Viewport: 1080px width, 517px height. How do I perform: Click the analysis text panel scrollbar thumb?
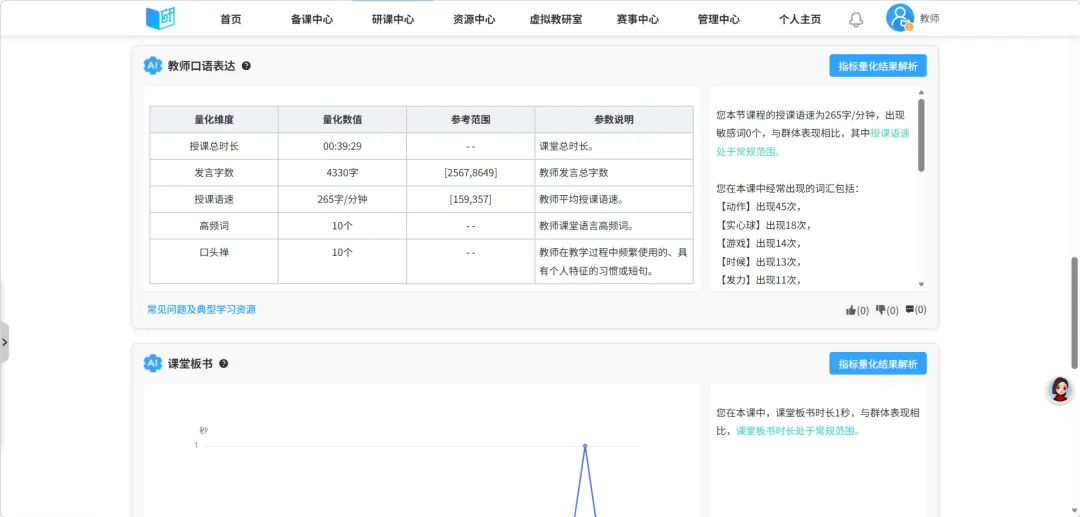pos(921,135)
